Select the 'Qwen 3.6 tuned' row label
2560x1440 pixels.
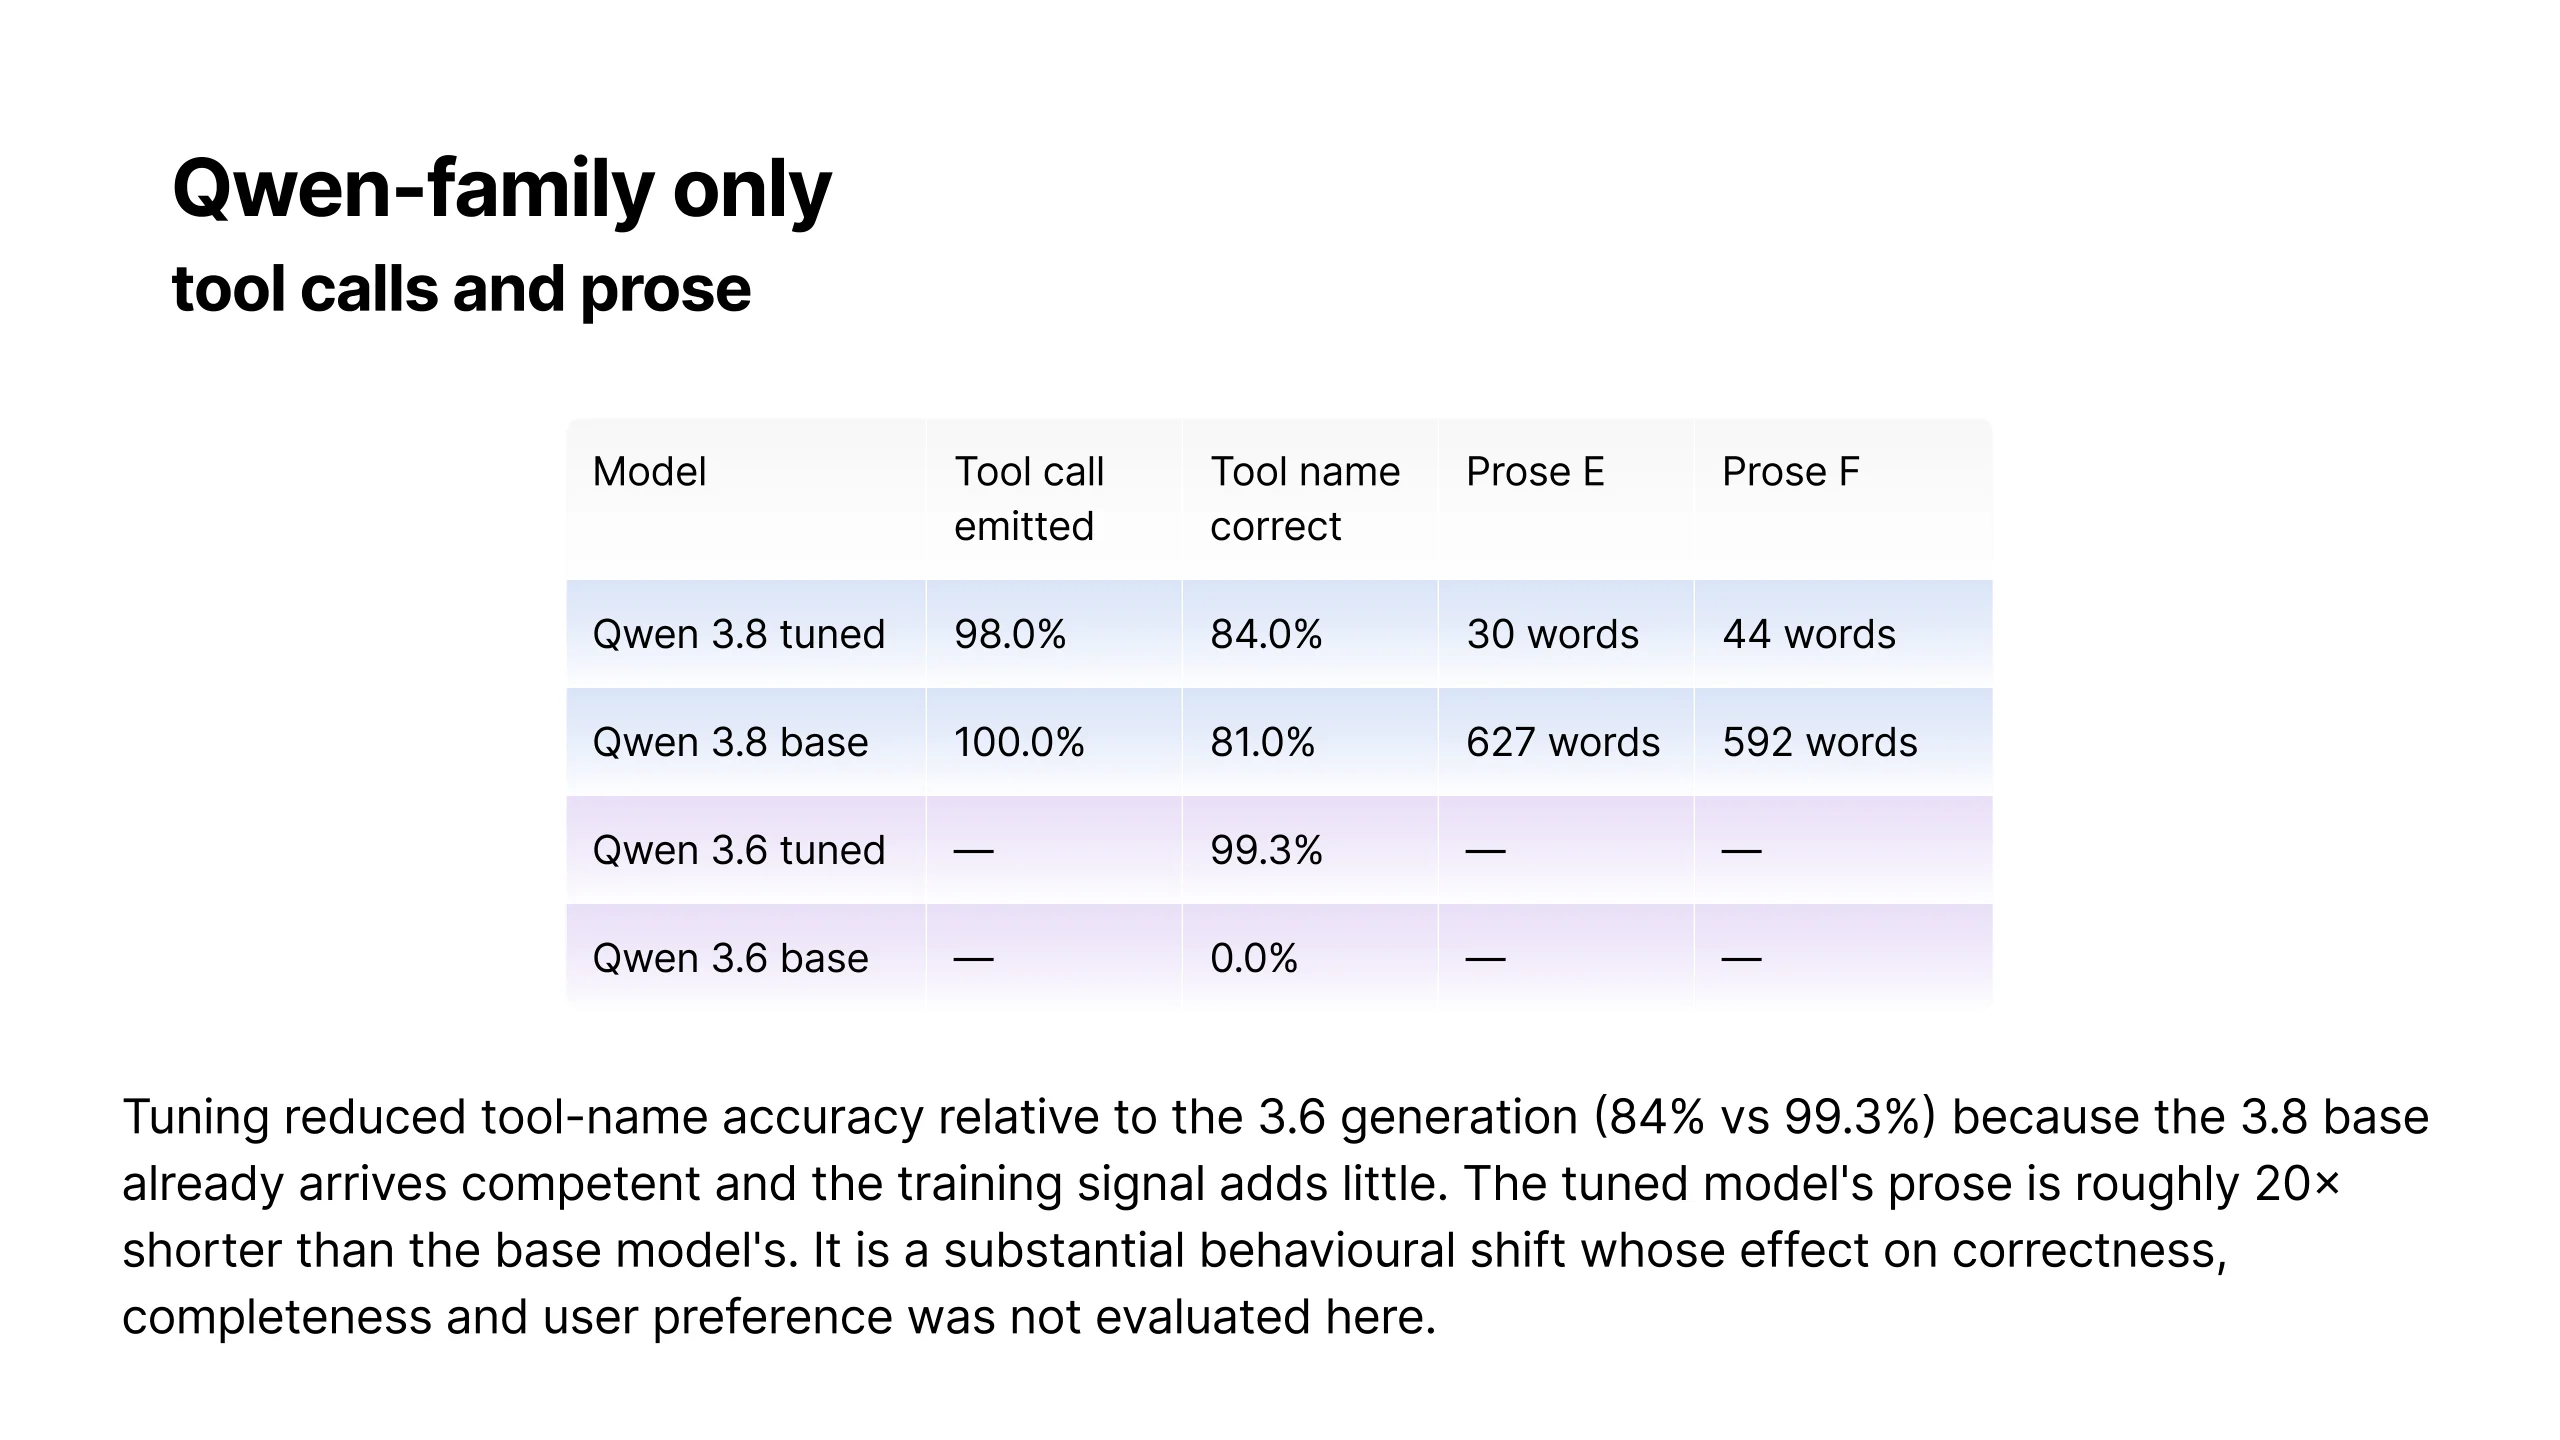739,850
